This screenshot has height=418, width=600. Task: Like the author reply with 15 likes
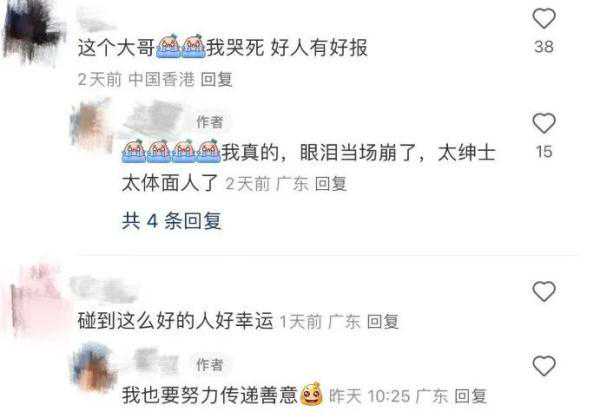pos(544,123)
